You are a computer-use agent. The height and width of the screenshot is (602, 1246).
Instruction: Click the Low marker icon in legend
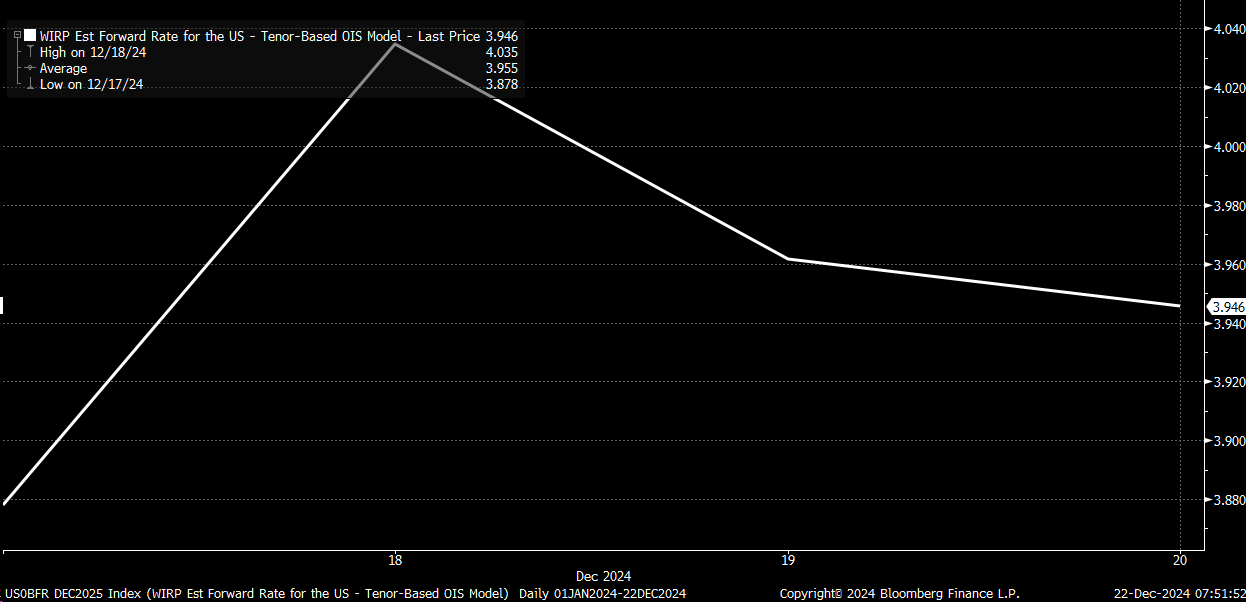[31, 85]
